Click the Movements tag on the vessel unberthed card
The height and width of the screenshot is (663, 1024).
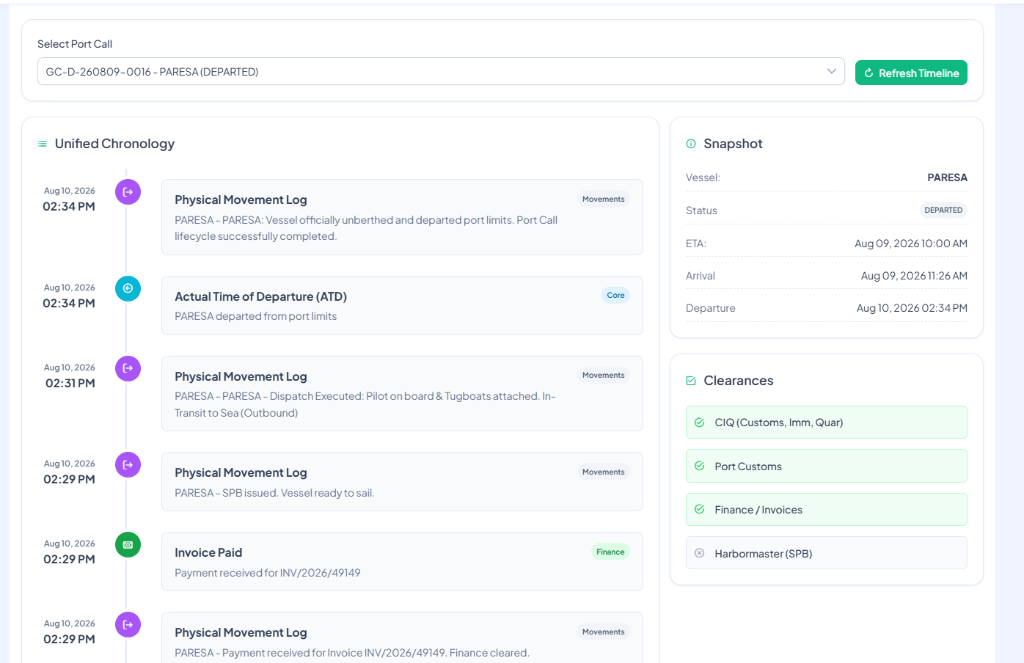(603, 199)
